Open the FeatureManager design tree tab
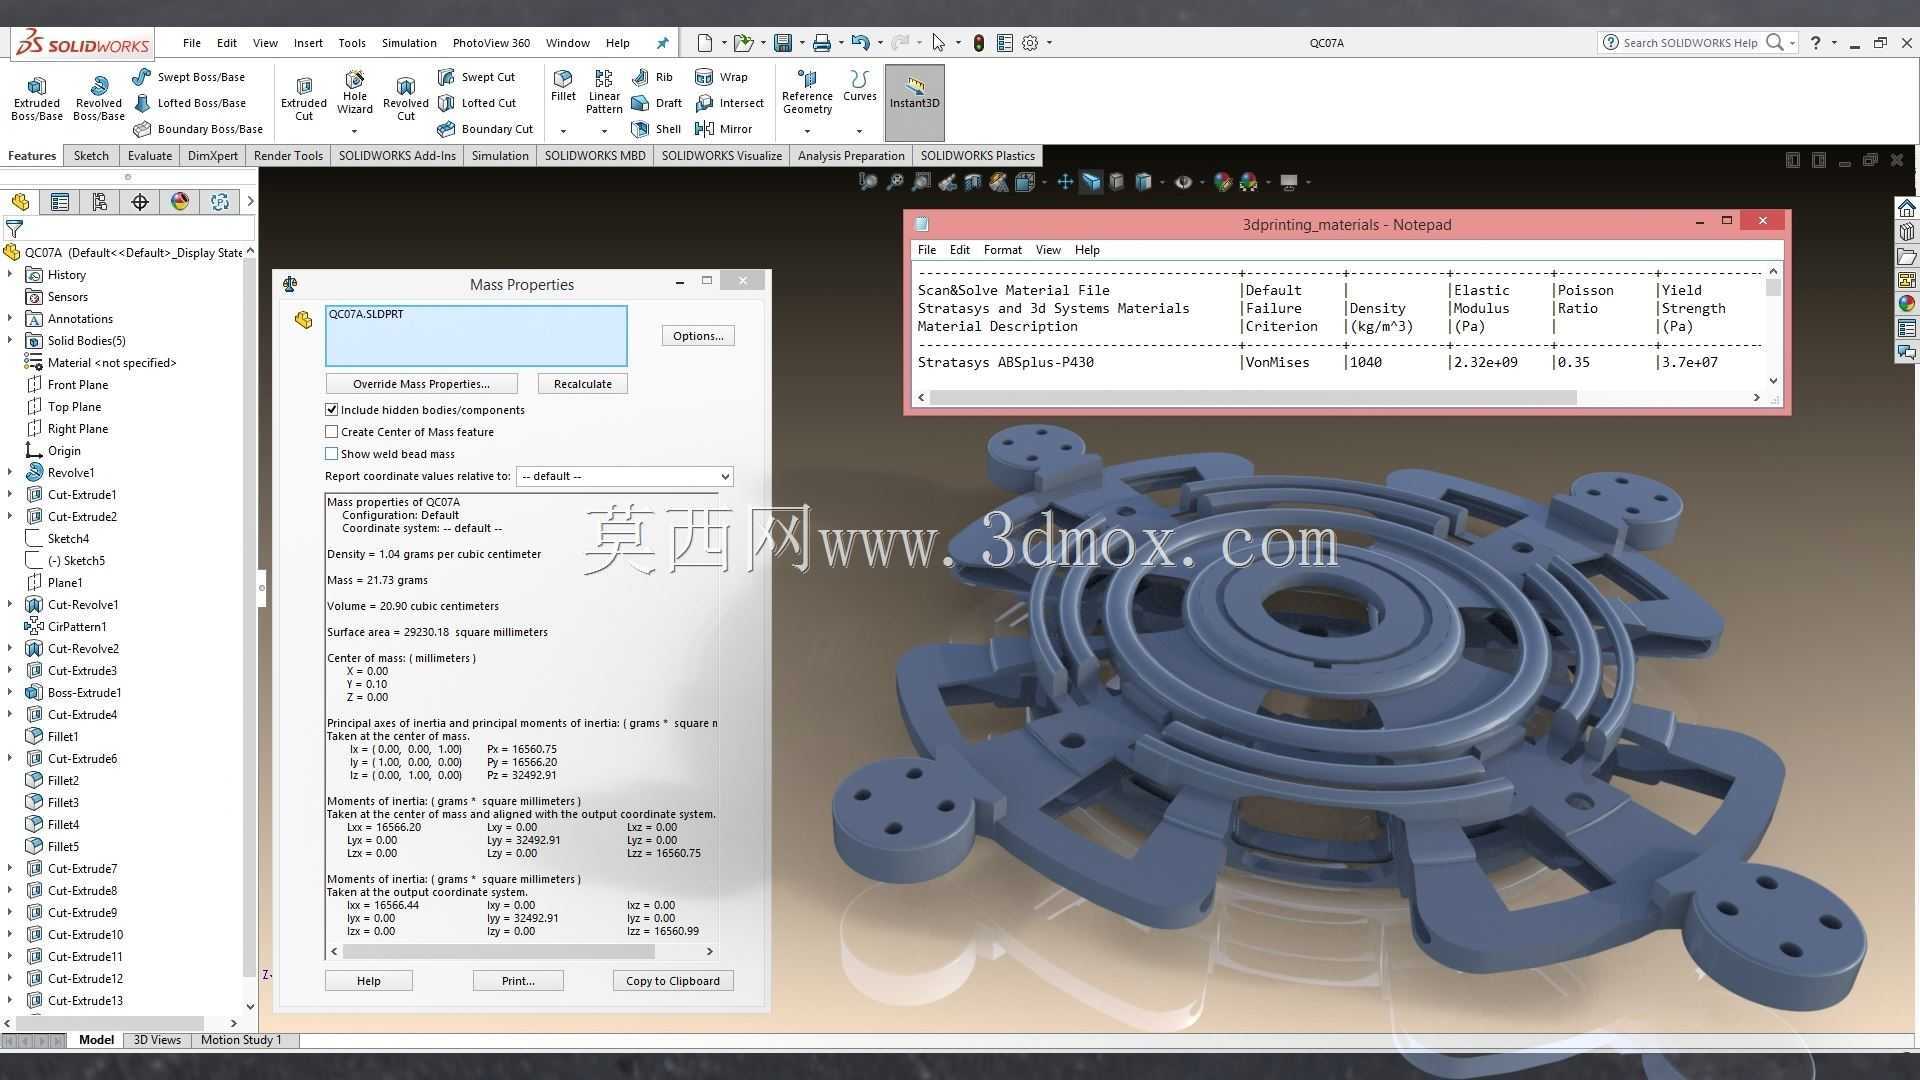Viewport: 1920px width, 1080px height. [20, 202]
